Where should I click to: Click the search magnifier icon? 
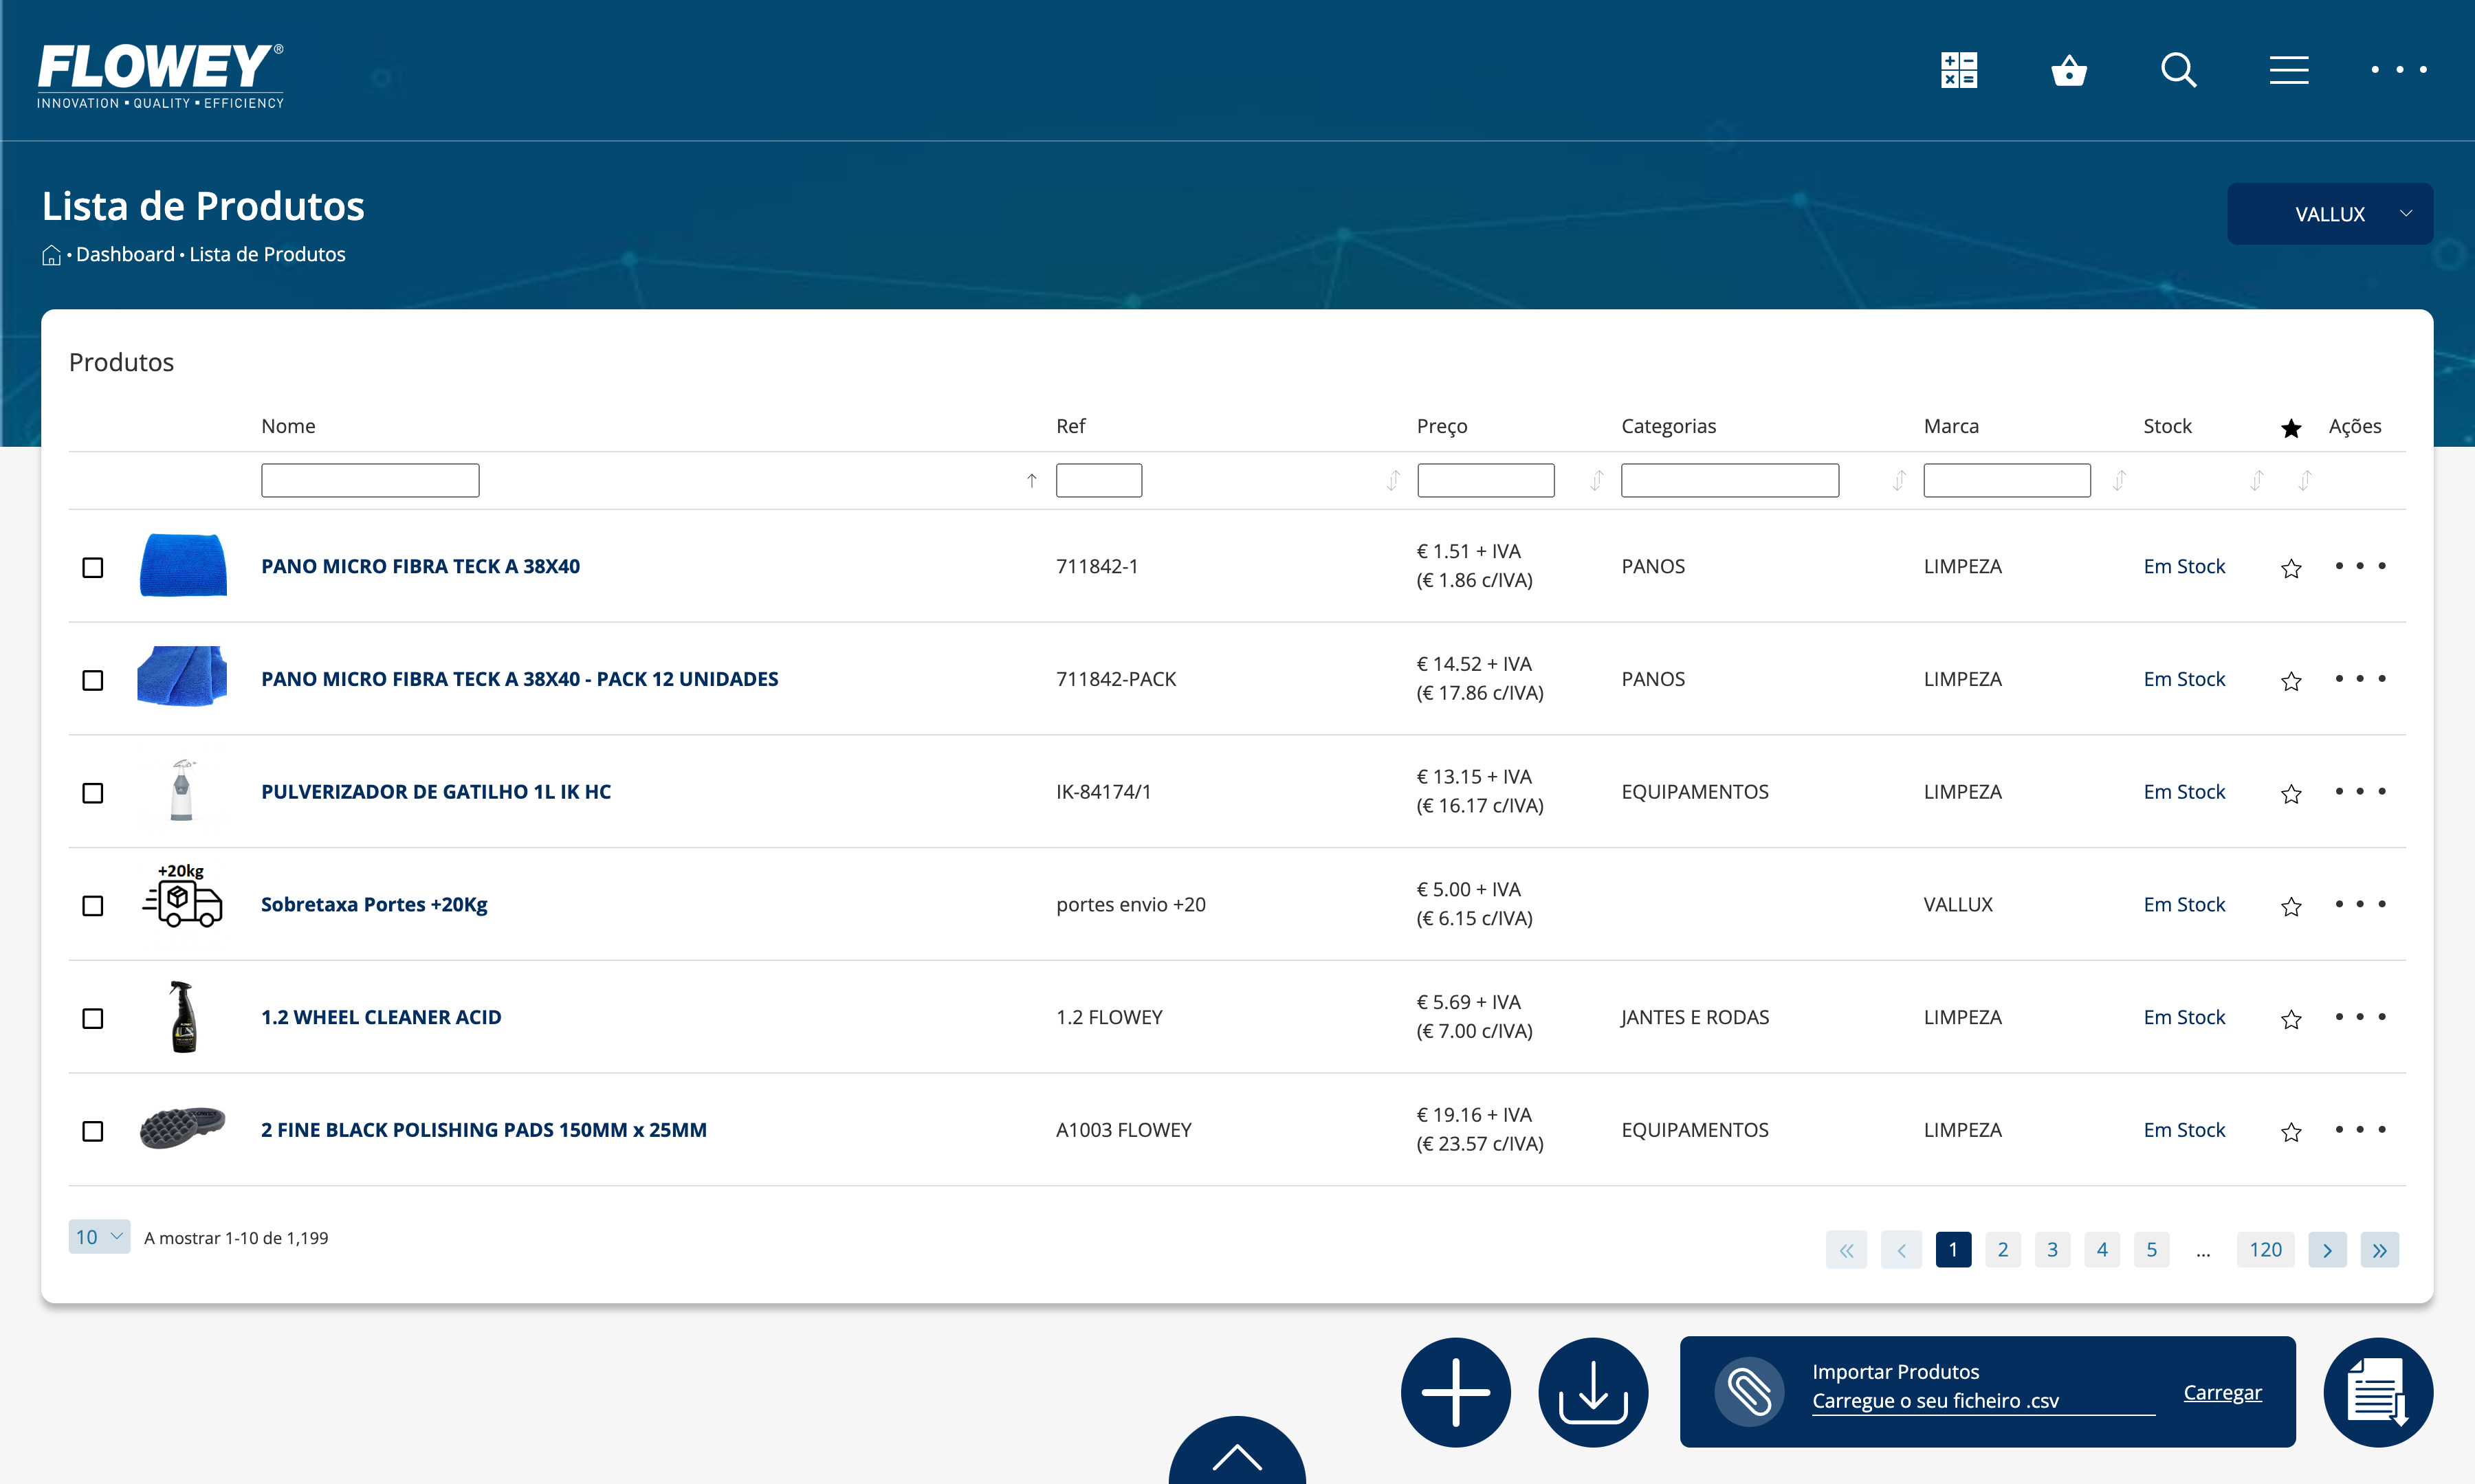[2178, 70]
